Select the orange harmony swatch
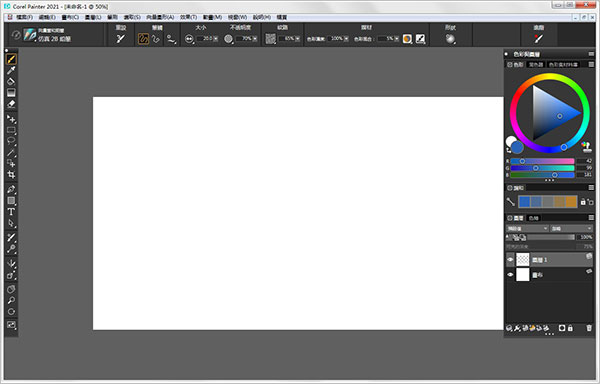 (x=571, y=202)
